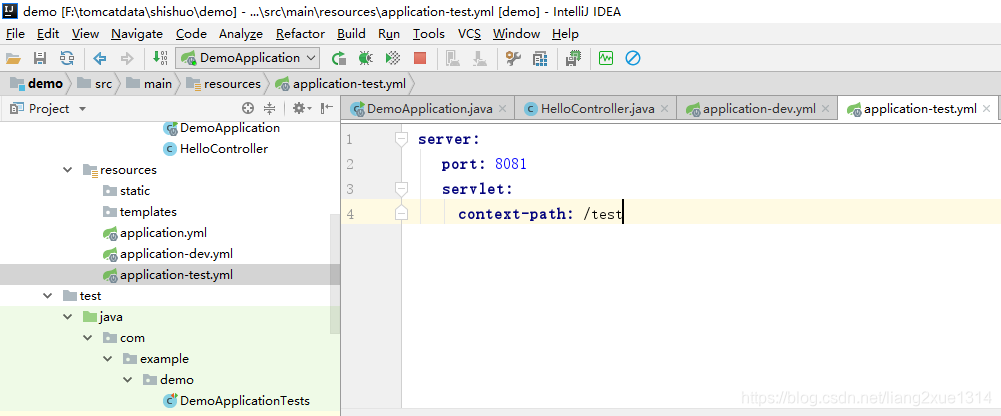Select DemoApplicationTests in project tree
Viewport: 1001px width, 416px height.
point(236,401)
